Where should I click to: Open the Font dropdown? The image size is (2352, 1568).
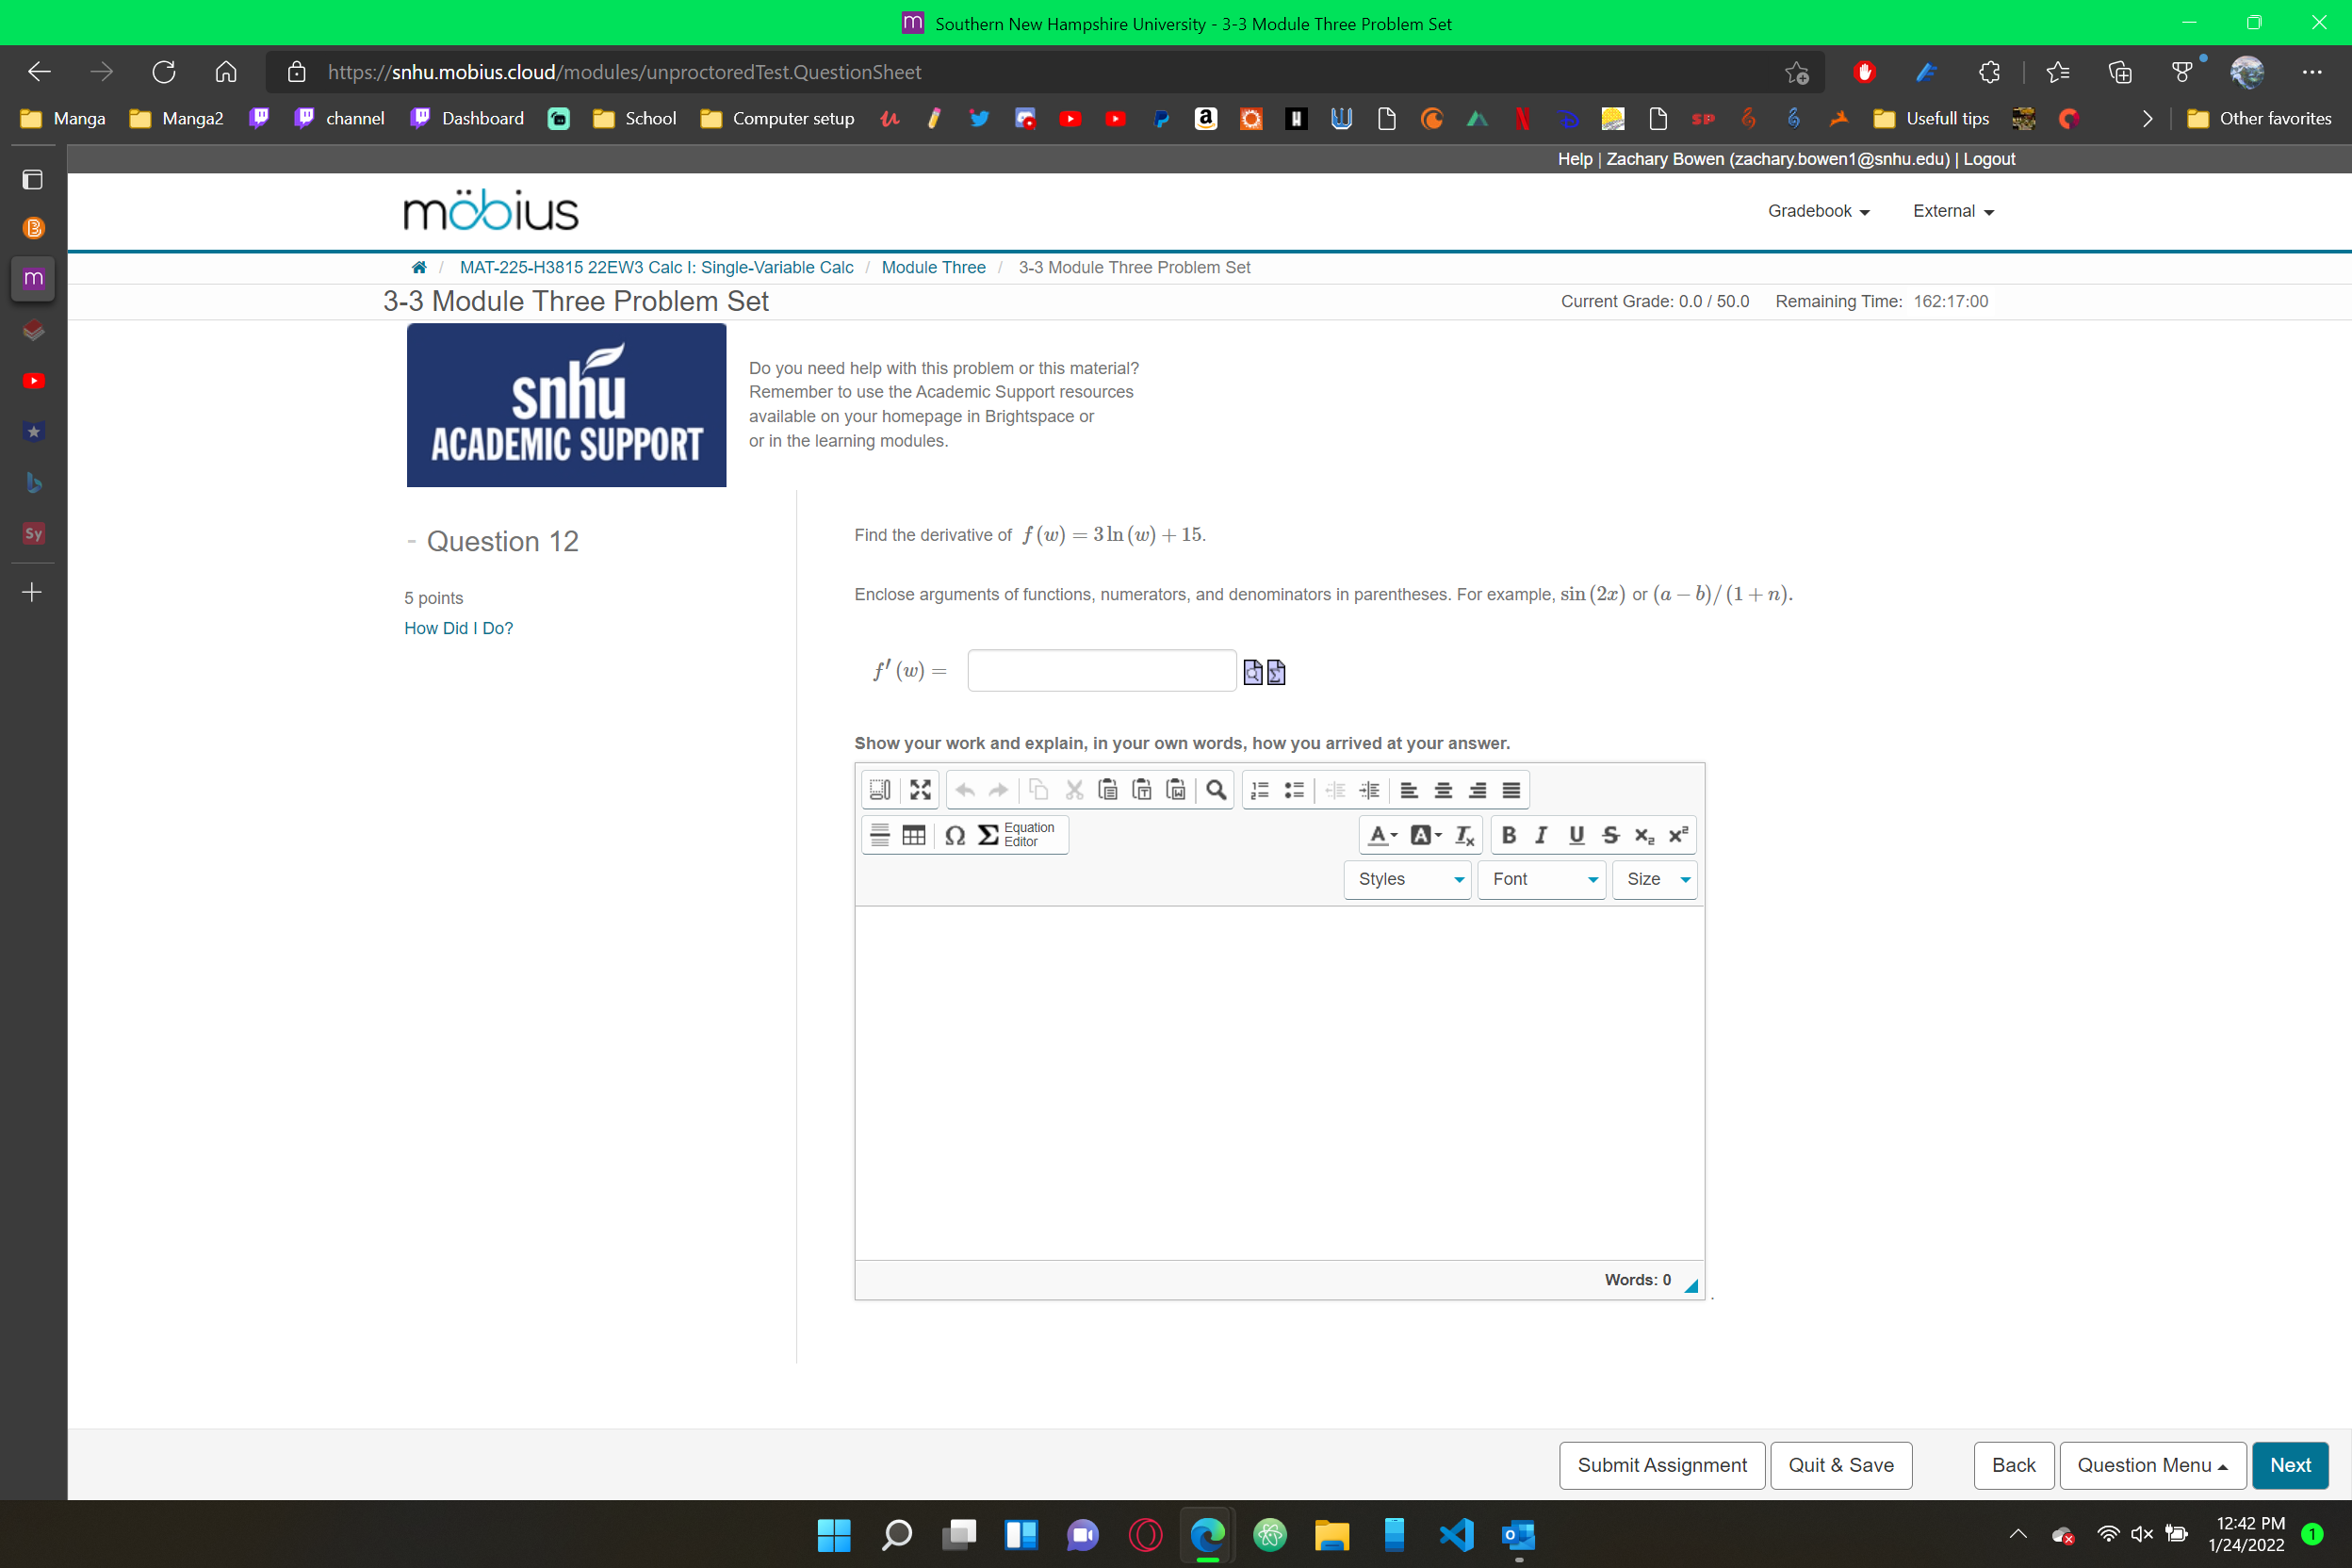pyautogui.click(x=1540, y=879)
